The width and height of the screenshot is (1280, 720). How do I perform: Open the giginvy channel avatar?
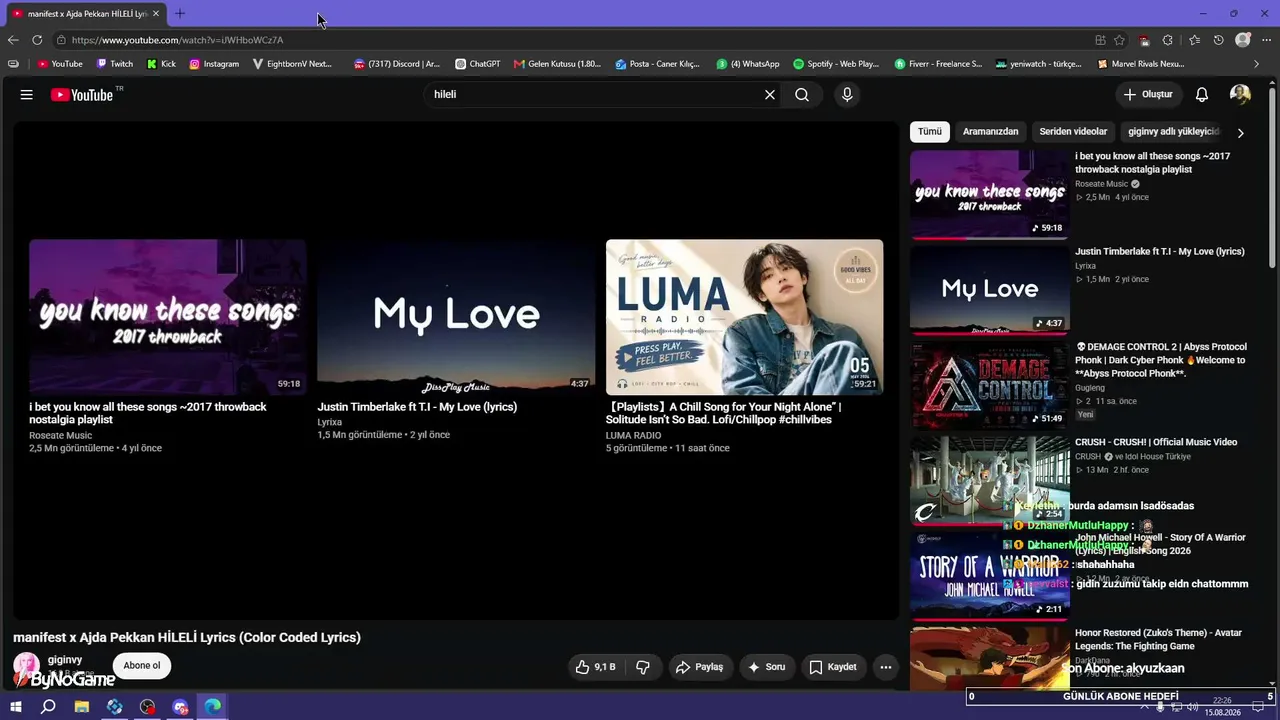coord(26,666)
